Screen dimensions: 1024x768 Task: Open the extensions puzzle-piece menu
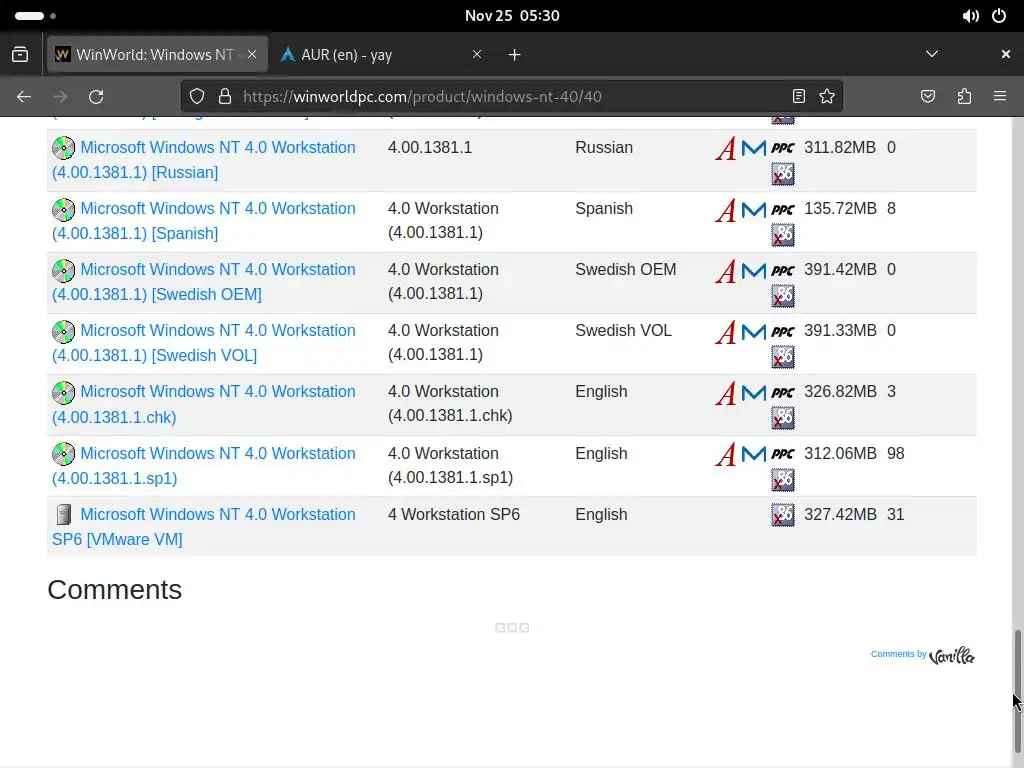[964, 97]
